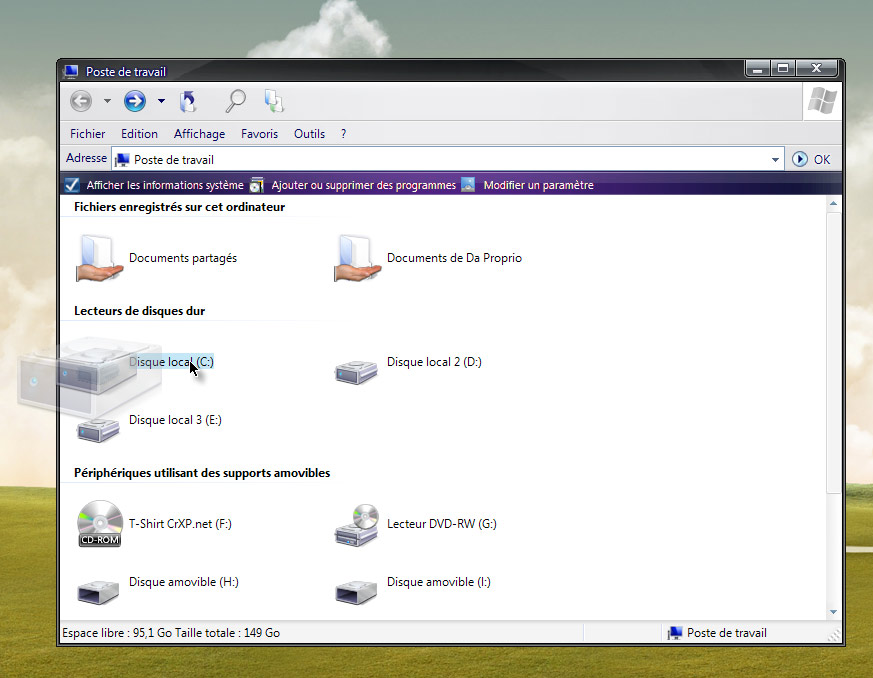873x678 pixels.
Task: Minimize the Poste de travail window
Action: (757, 68)
